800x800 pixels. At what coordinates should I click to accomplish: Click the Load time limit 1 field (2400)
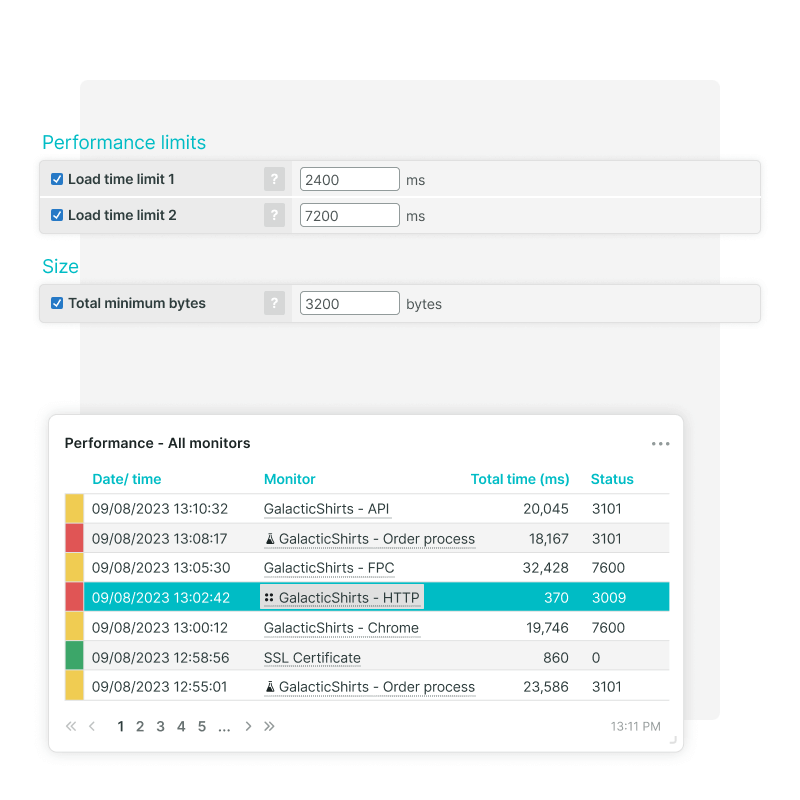(x=349, y=179)
